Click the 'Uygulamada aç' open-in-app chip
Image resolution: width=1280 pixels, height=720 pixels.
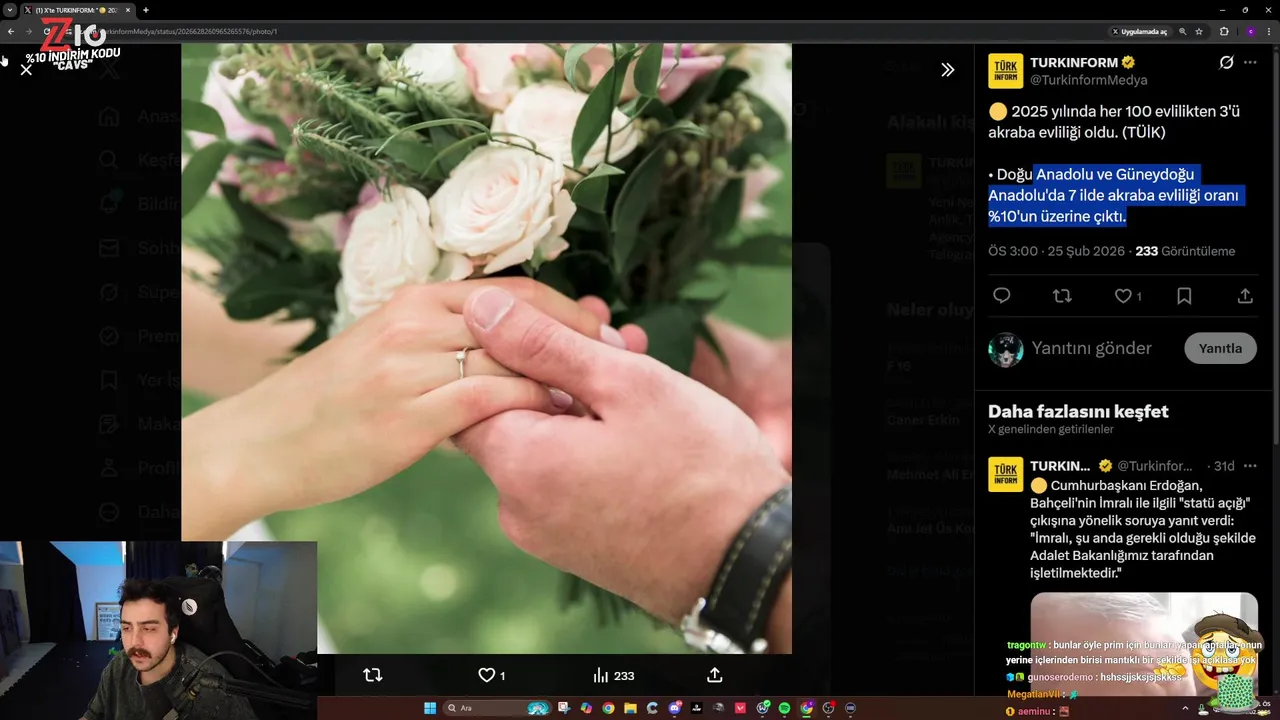pos(1139,31)
